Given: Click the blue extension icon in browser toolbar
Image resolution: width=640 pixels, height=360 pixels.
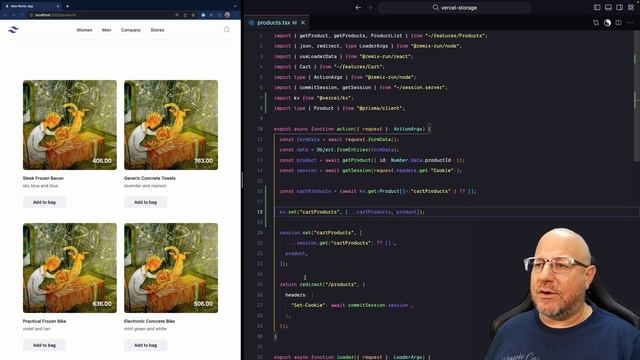Looking at the screenshot, I should pyautogui.click(x=203, y=15).
